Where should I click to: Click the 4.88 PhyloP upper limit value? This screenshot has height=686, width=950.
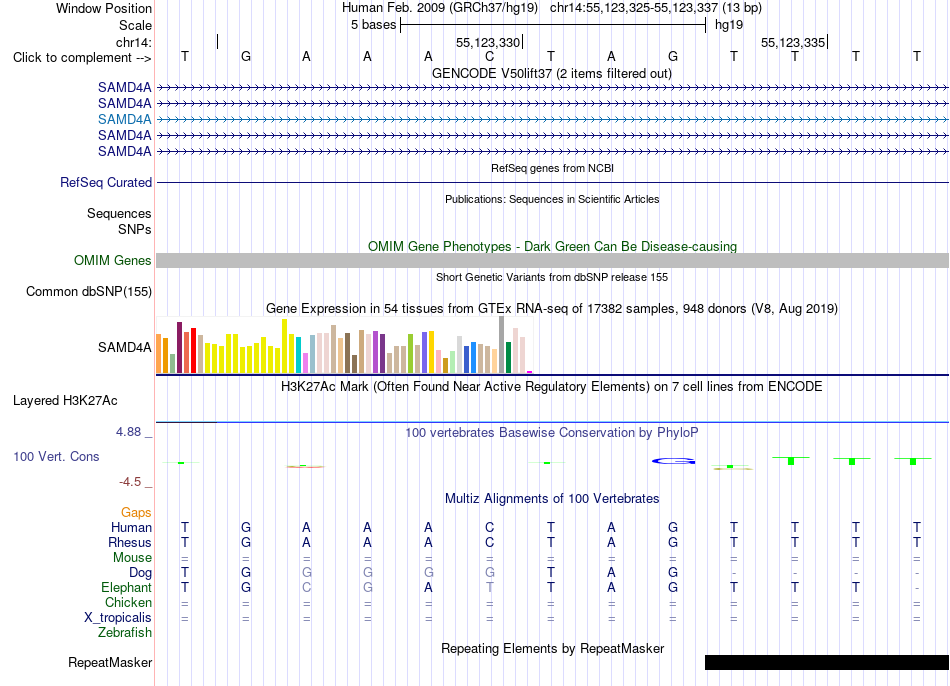(128, 431)
